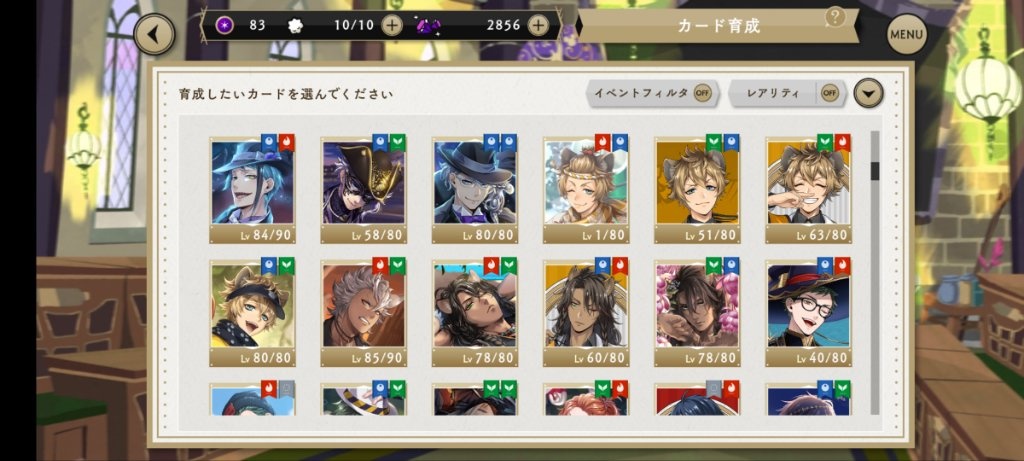1024x461 pixels.
Task: Click the card list scrollbar handle
Action: 875,171
